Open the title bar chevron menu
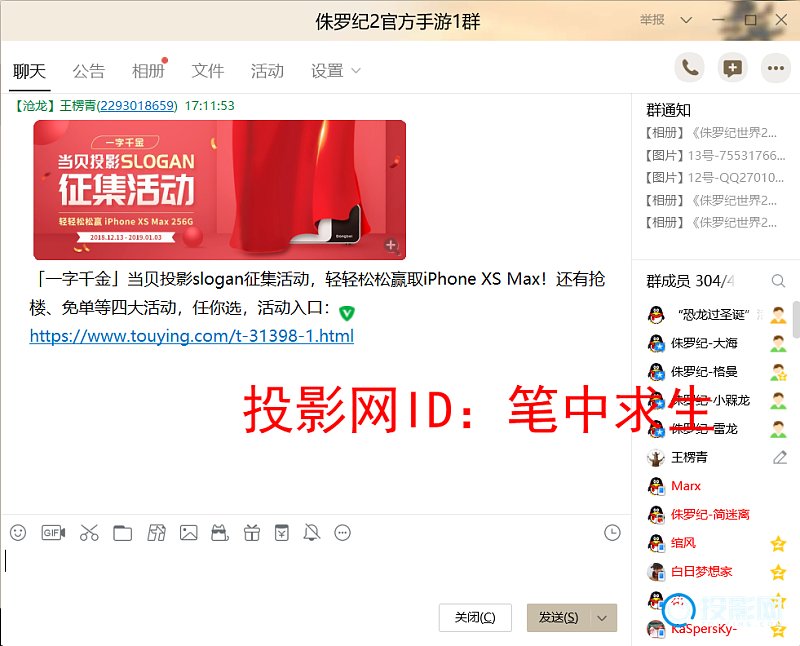This screenshot has height=646, width=800. tap(687, 20)
